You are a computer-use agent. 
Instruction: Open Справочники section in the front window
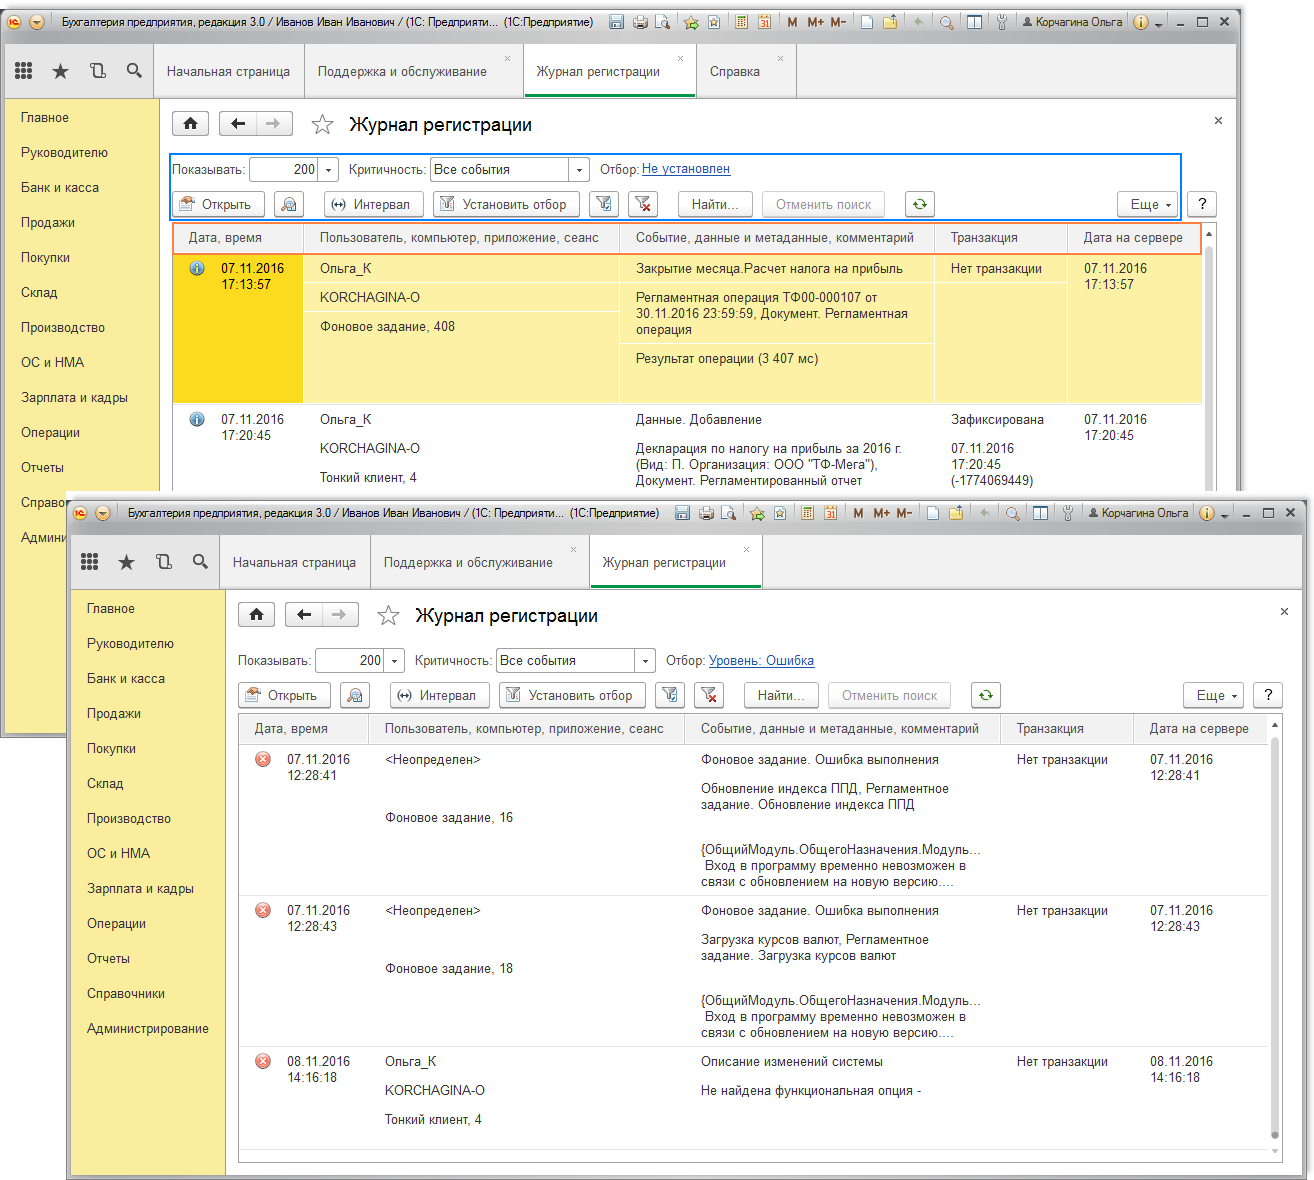126,993
